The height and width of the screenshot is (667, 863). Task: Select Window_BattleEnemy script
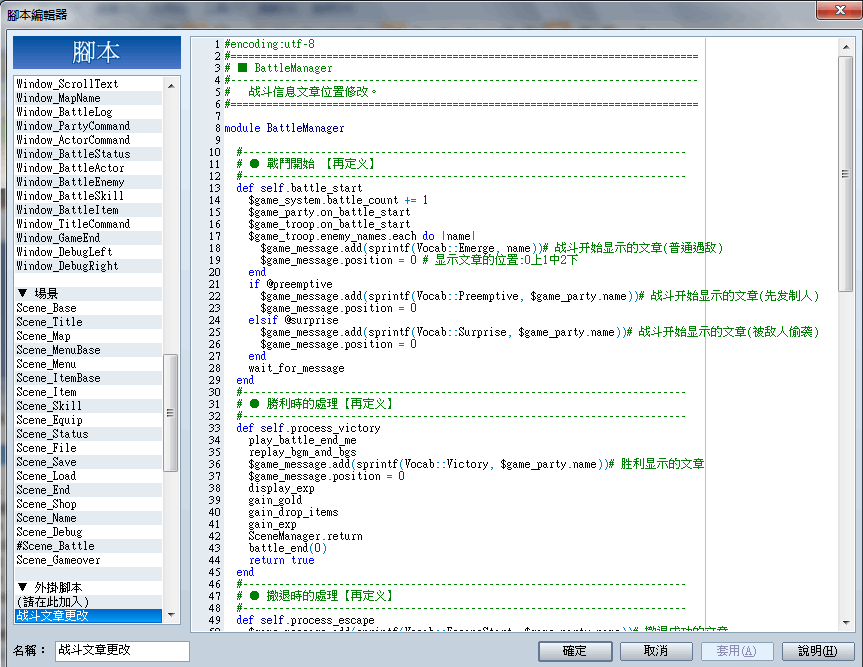(88, 182)
